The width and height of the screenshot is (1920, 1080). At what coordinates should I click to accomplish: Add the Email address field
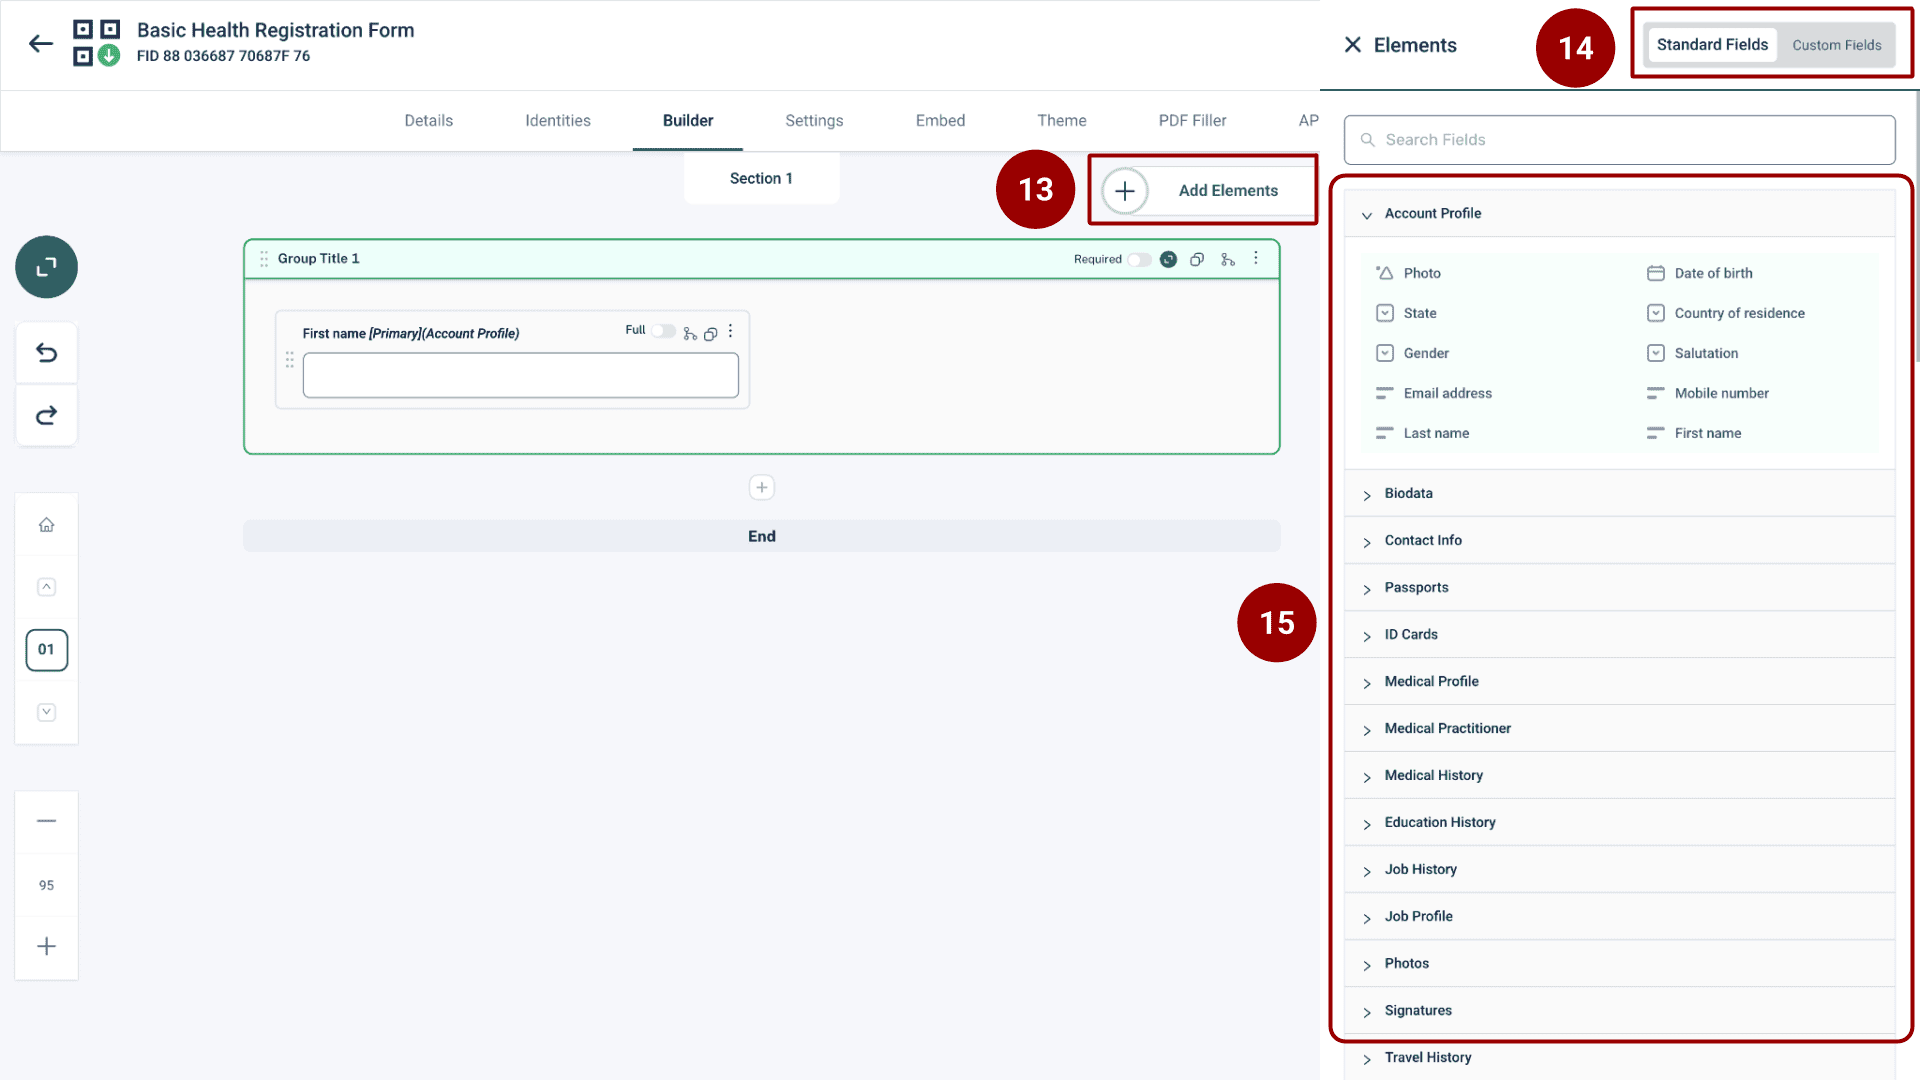1447,393
